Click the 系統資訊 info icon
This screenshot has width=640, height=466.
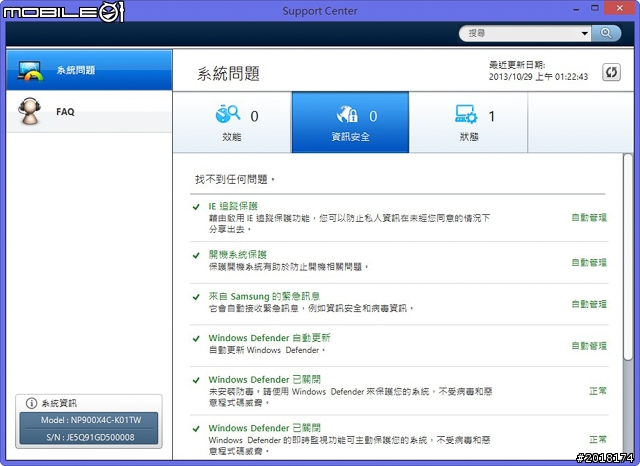tap(31, 403)
